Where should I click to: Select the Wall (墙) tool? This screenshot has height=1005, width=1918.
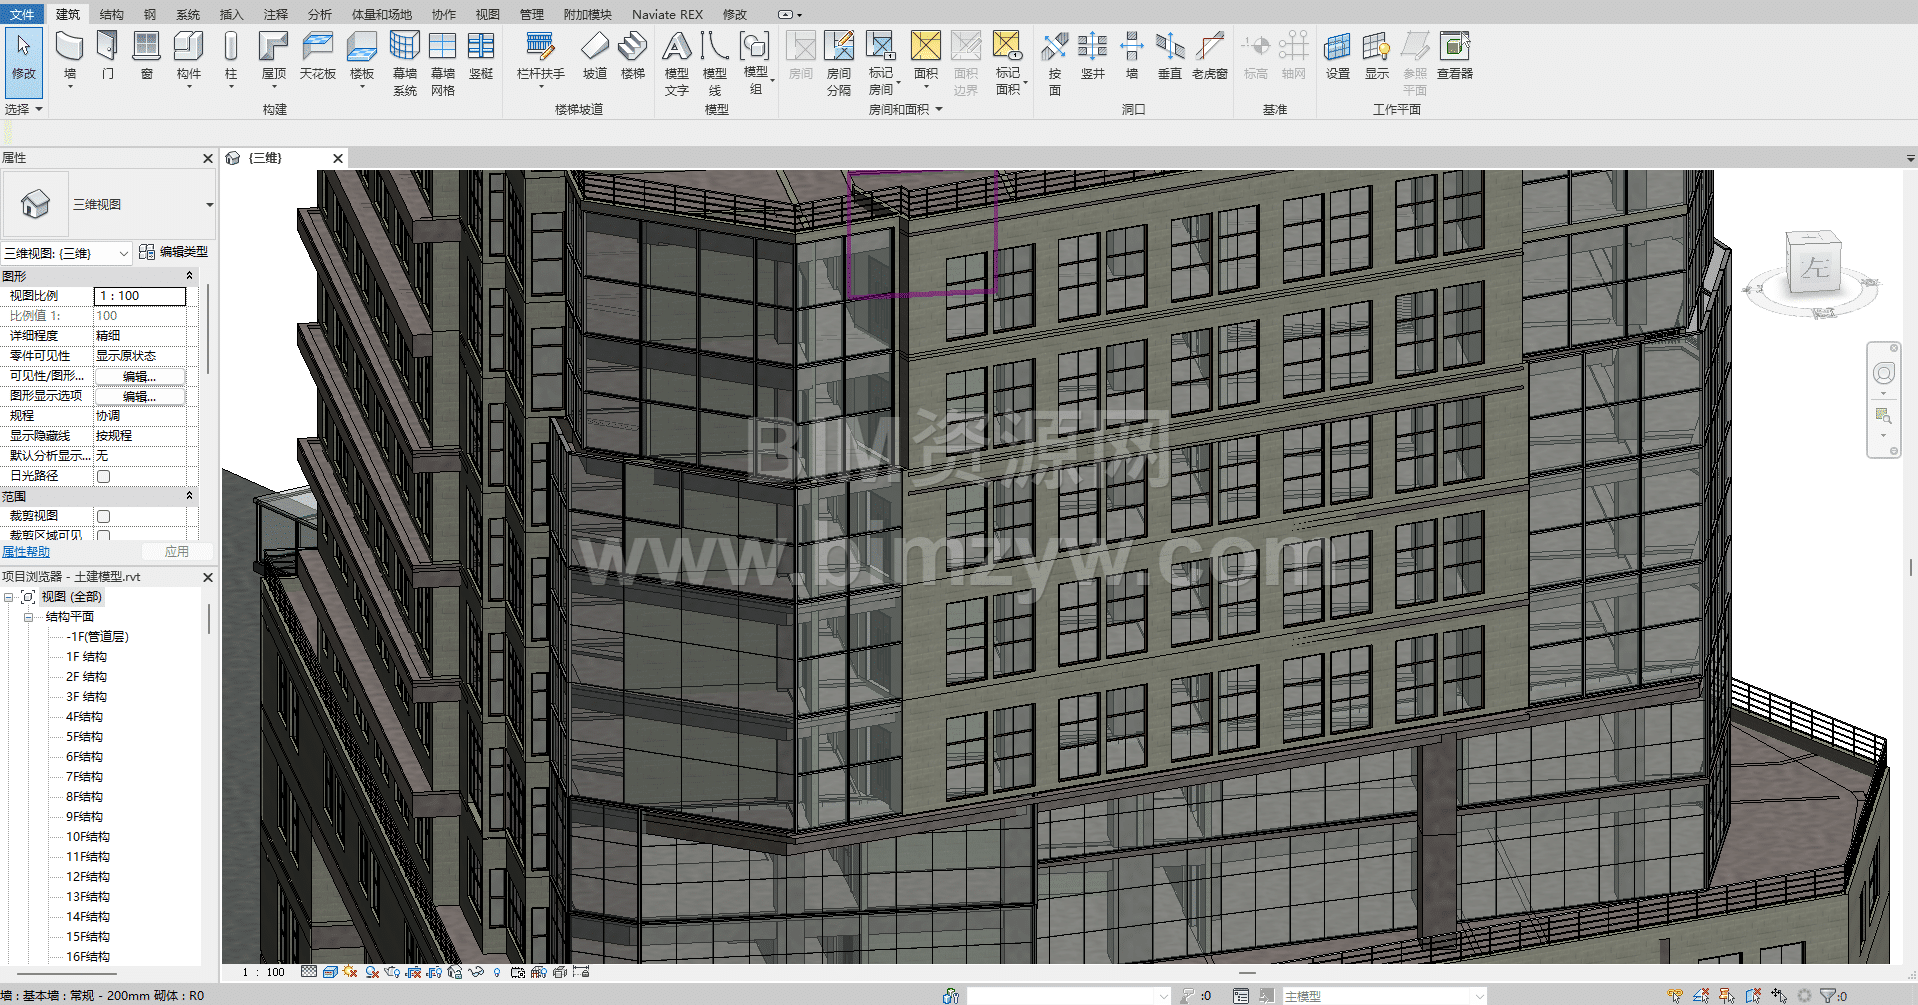pyautogui.click(x=69, y=56)
